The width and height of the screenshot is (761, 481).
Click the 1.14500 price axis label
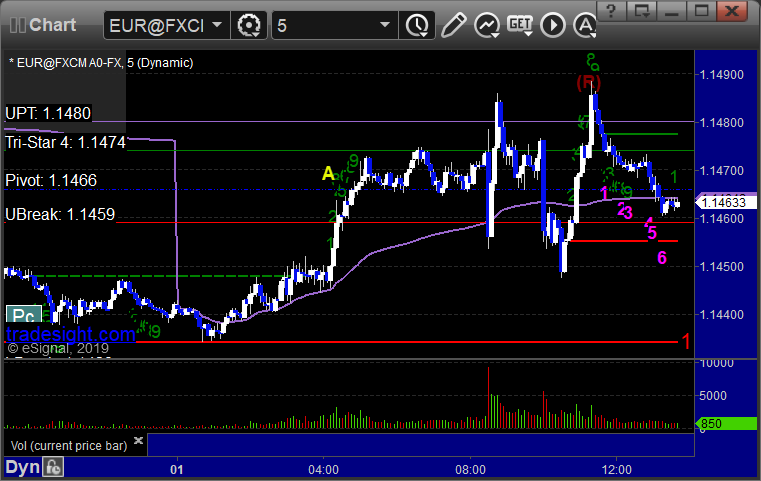[x=722, y=266]
